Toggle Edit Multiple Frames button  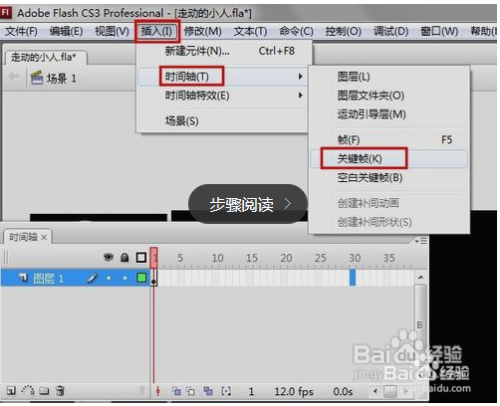click(x=208, y=391)
